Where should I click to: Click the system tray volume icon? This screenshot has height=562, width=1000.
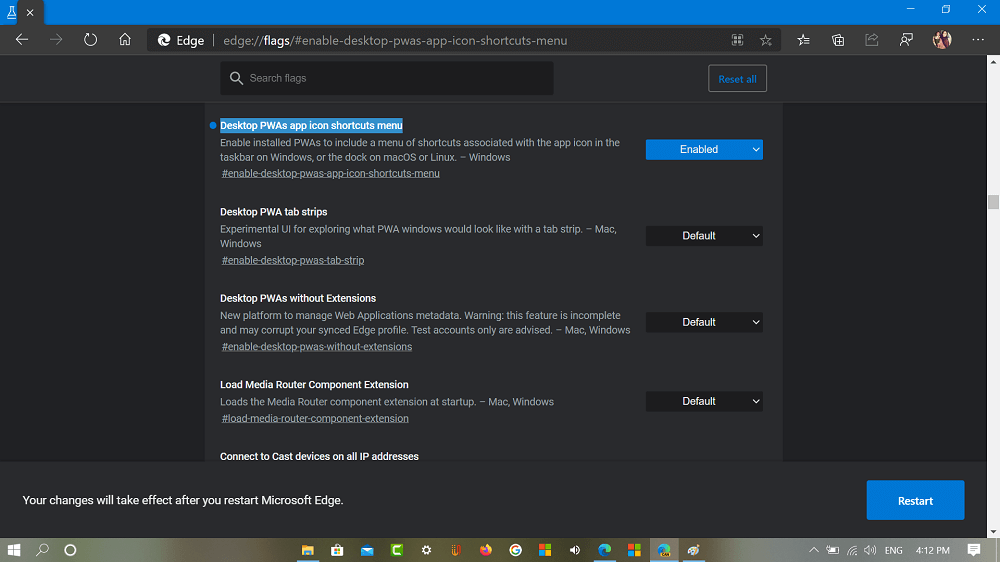pyautogui.click(x=870, y=550)
